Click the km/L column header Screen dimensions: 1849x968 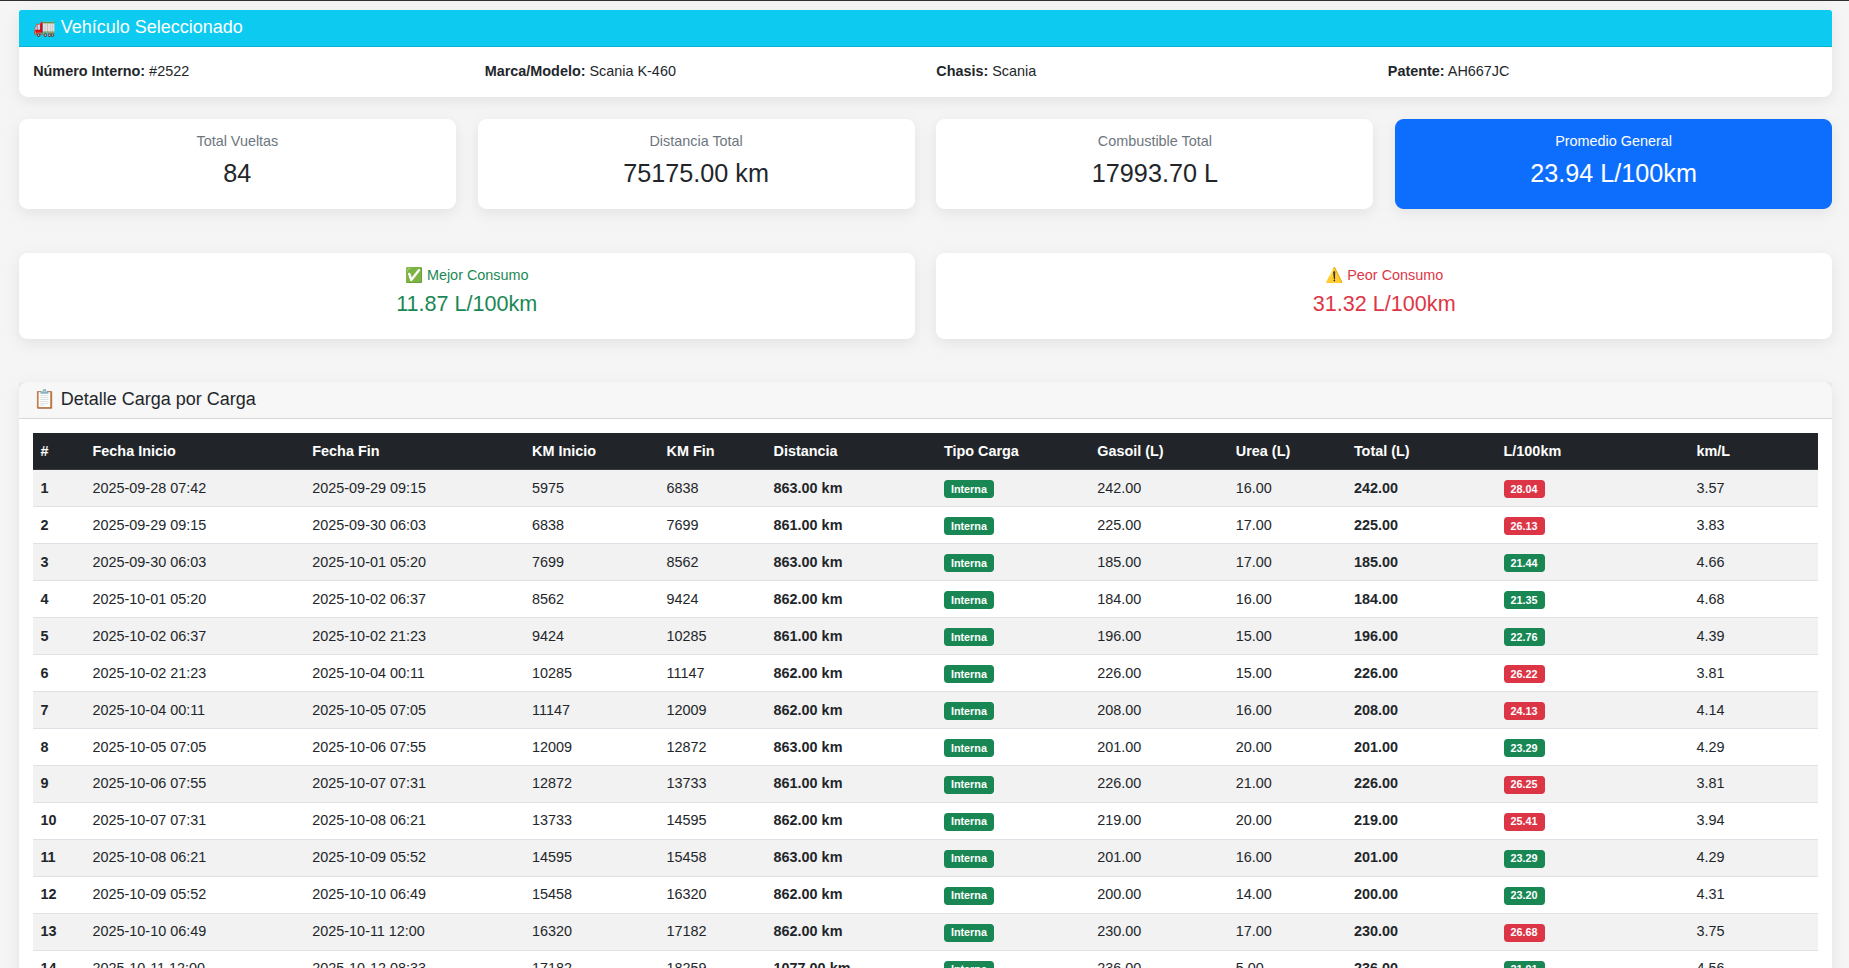[1712, 451]
